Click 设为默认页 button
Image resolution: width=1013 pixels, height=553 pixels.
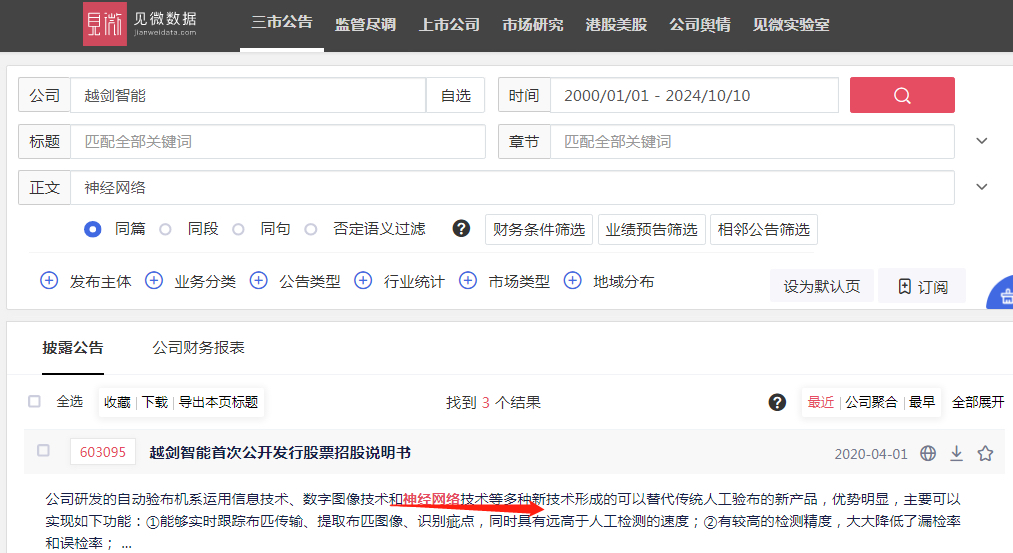pos(822,286)
